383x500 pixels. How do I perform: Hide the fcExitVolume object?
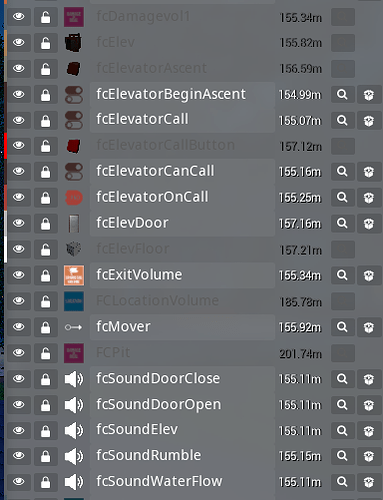[x=19, y=275]
